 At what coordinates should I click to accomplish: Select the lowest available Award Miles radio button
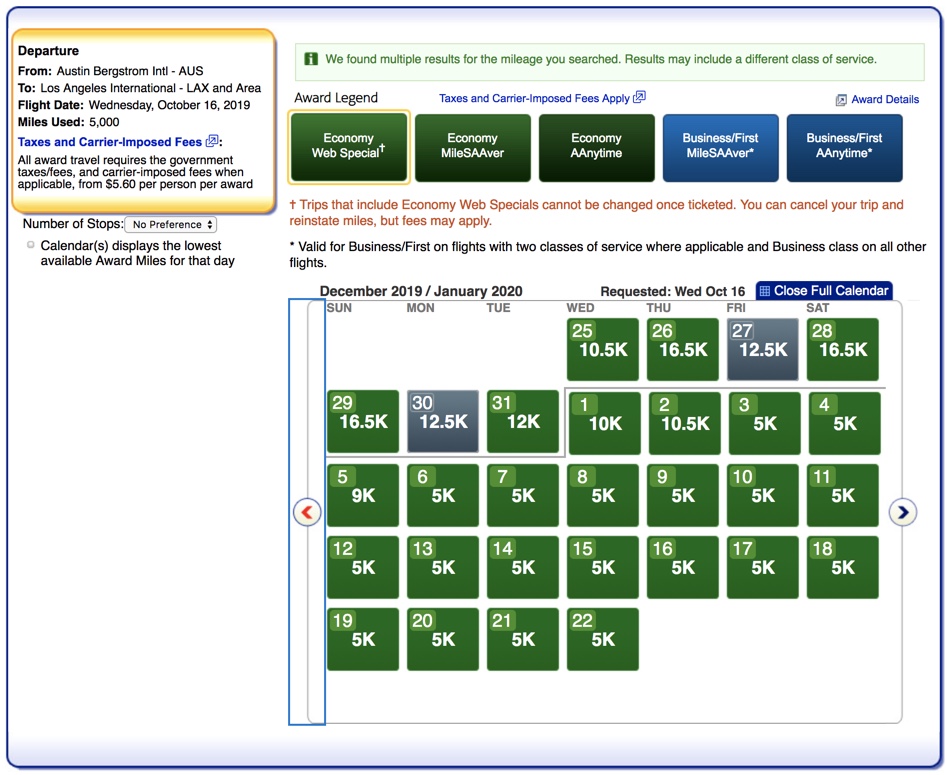[30, 245]
